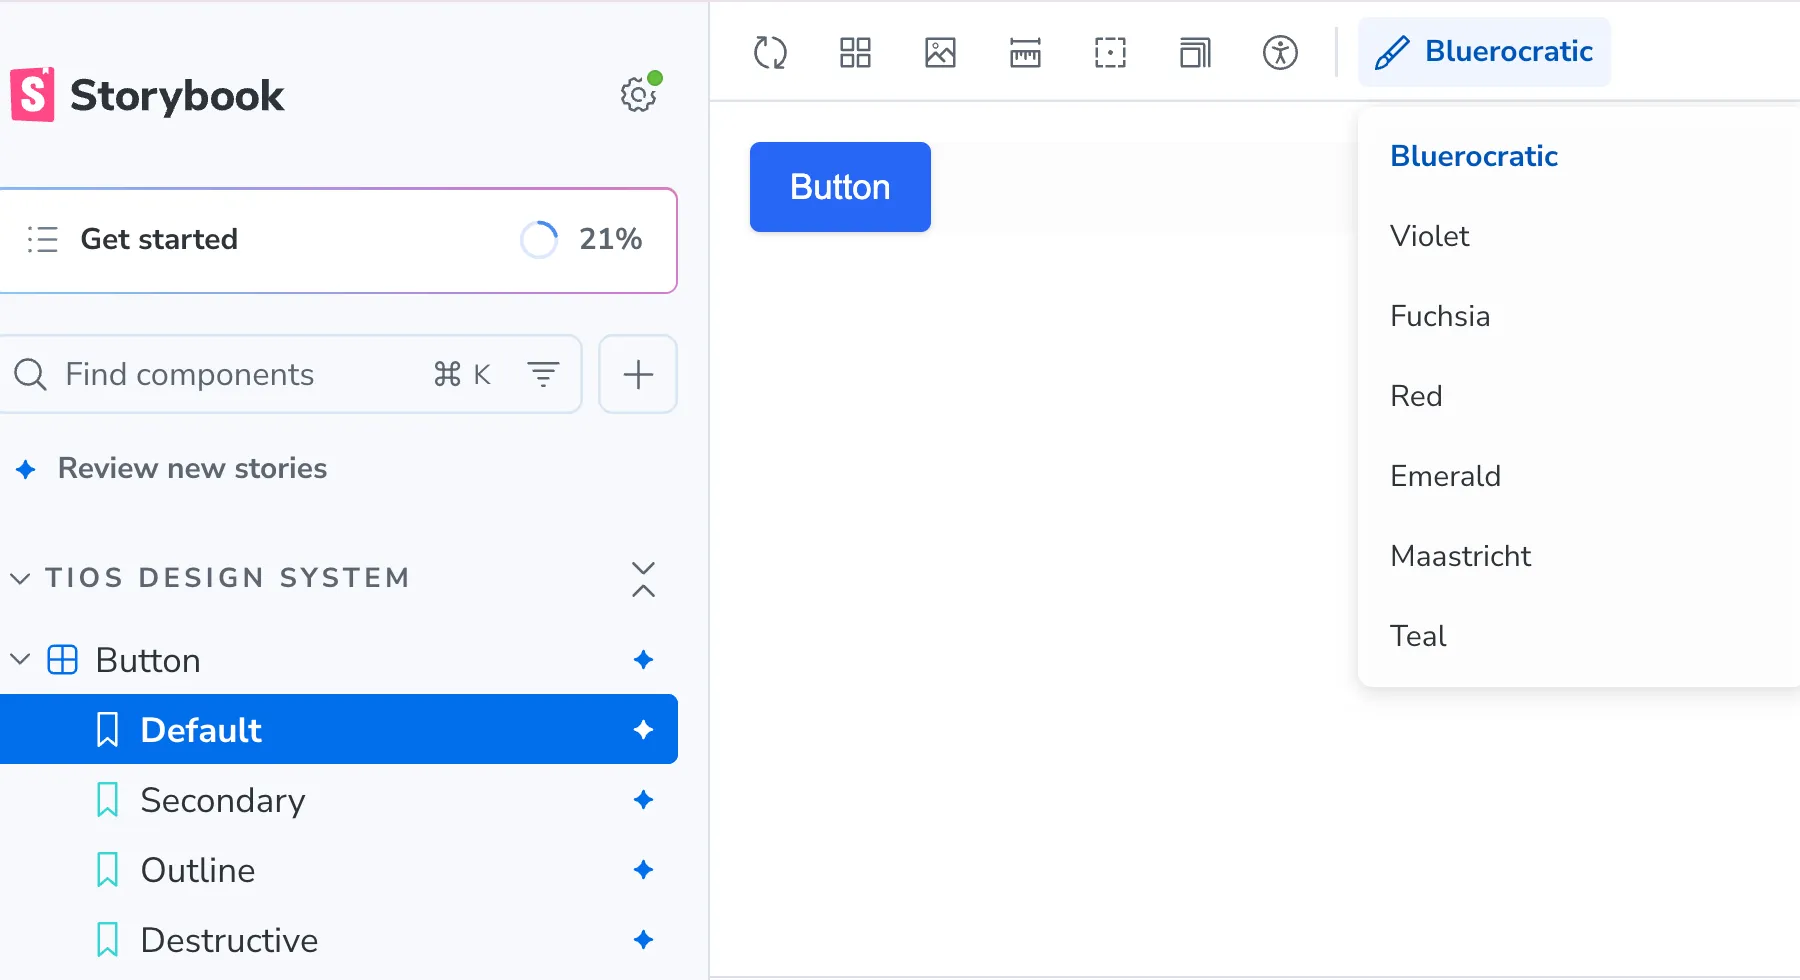Click the Button component grid icon

[x=63, y=660]
